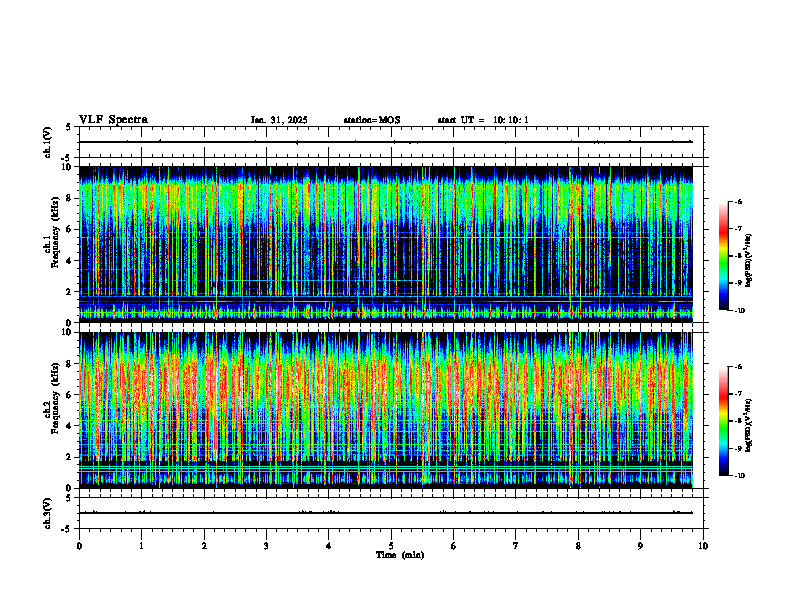Click the "ch.3(V)" waveform axis label
Image resolution: width=792 pixels, height=612 pixels.
47,513
